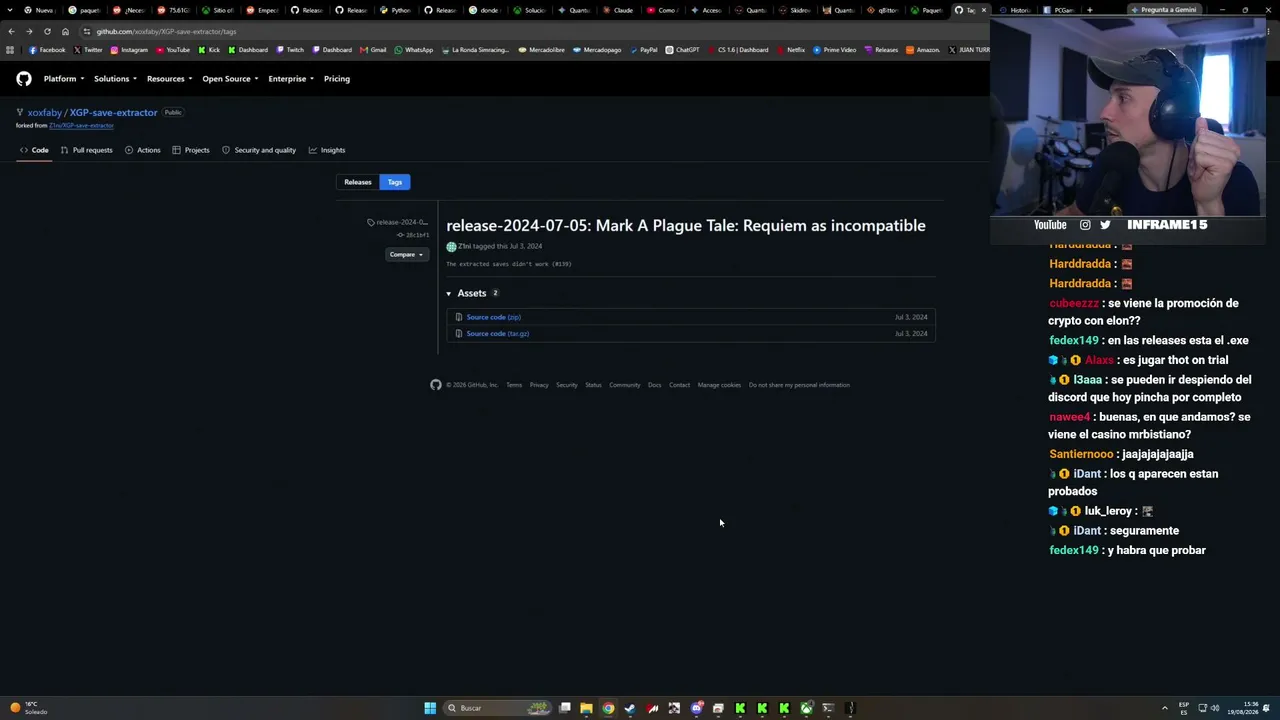Image resolution: width=1280 pixels, height=720 pixels.
Task: Open the Platform dropdown menu
Action: (63, 79)
